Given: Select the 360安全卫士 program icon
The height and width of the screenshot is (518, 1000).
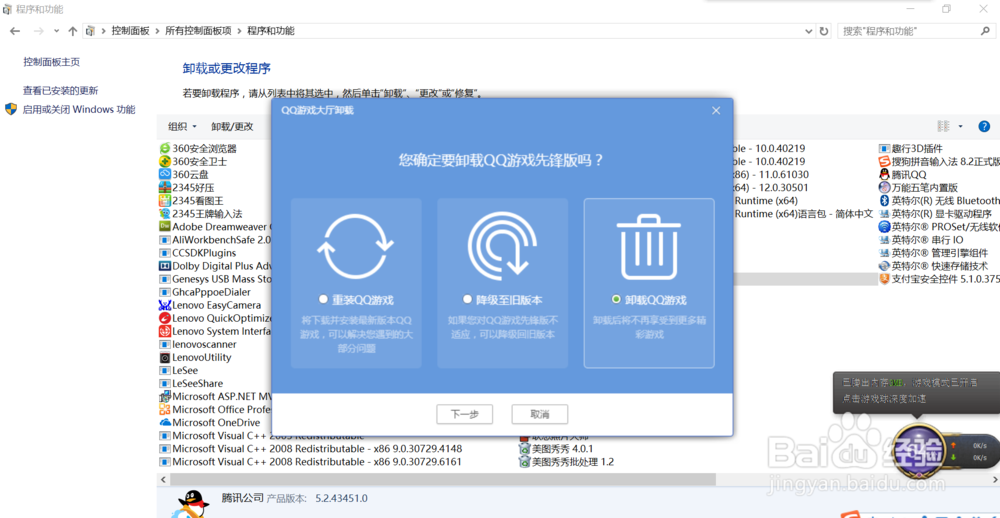Looking at the screenshot, I should pyautogui.click(x=165, y=161).
